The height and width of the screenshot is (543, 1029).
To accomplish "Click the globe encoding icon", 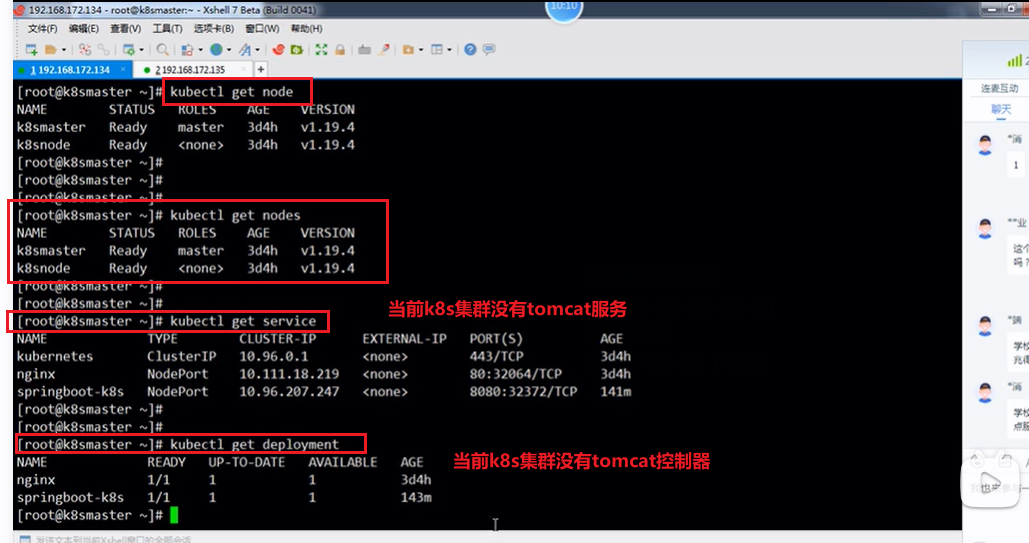I will (216, 49).
